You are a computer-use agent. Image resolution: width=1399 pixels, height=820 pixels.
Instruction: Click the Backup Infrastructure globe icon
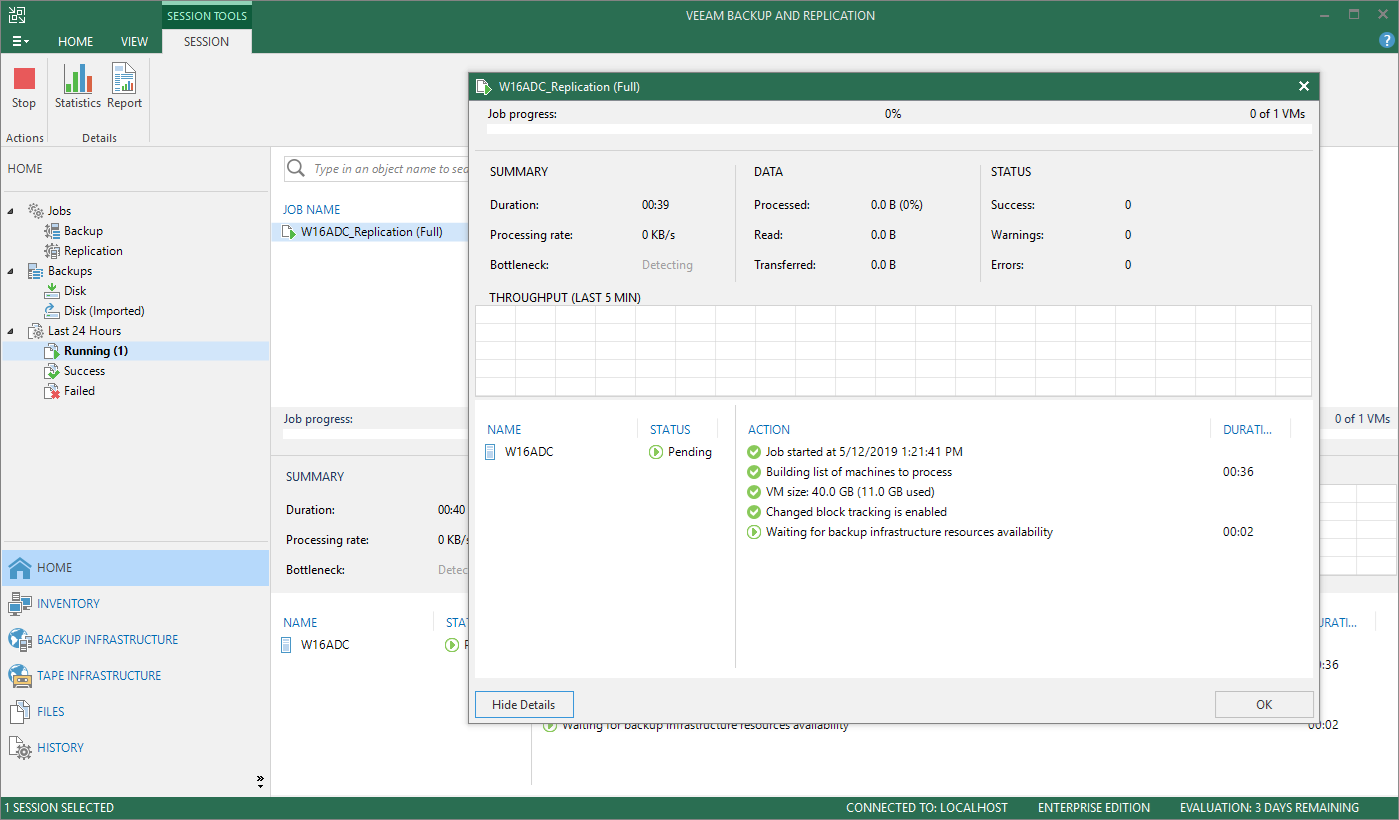20,640
